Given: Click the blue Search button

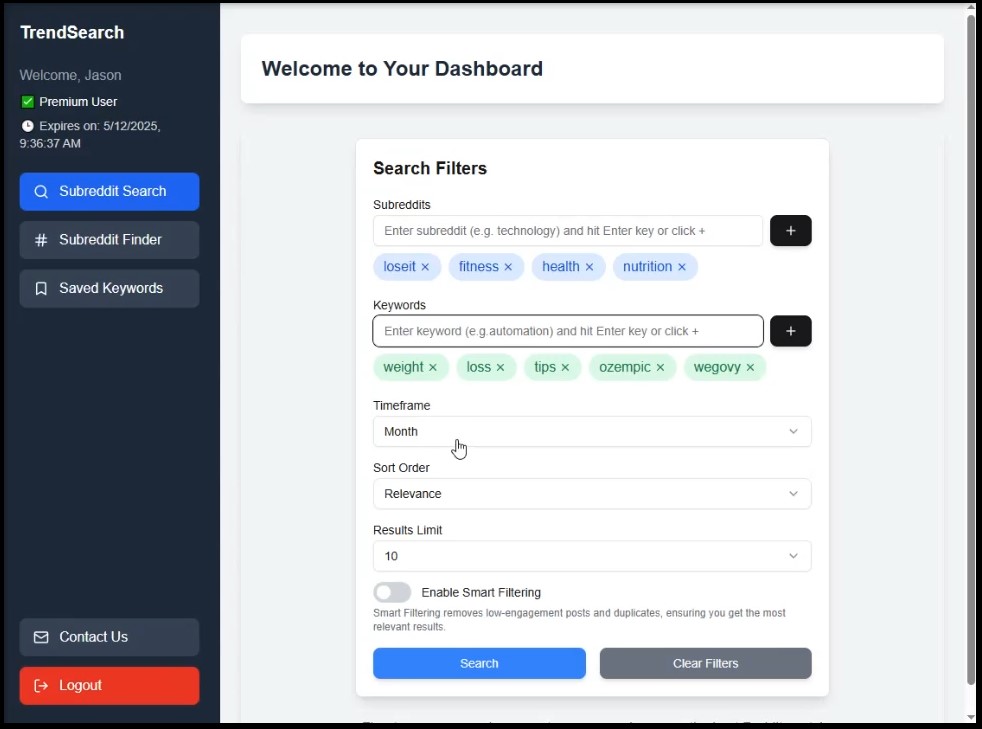Looking at the screenshot, I should (479, 663).
